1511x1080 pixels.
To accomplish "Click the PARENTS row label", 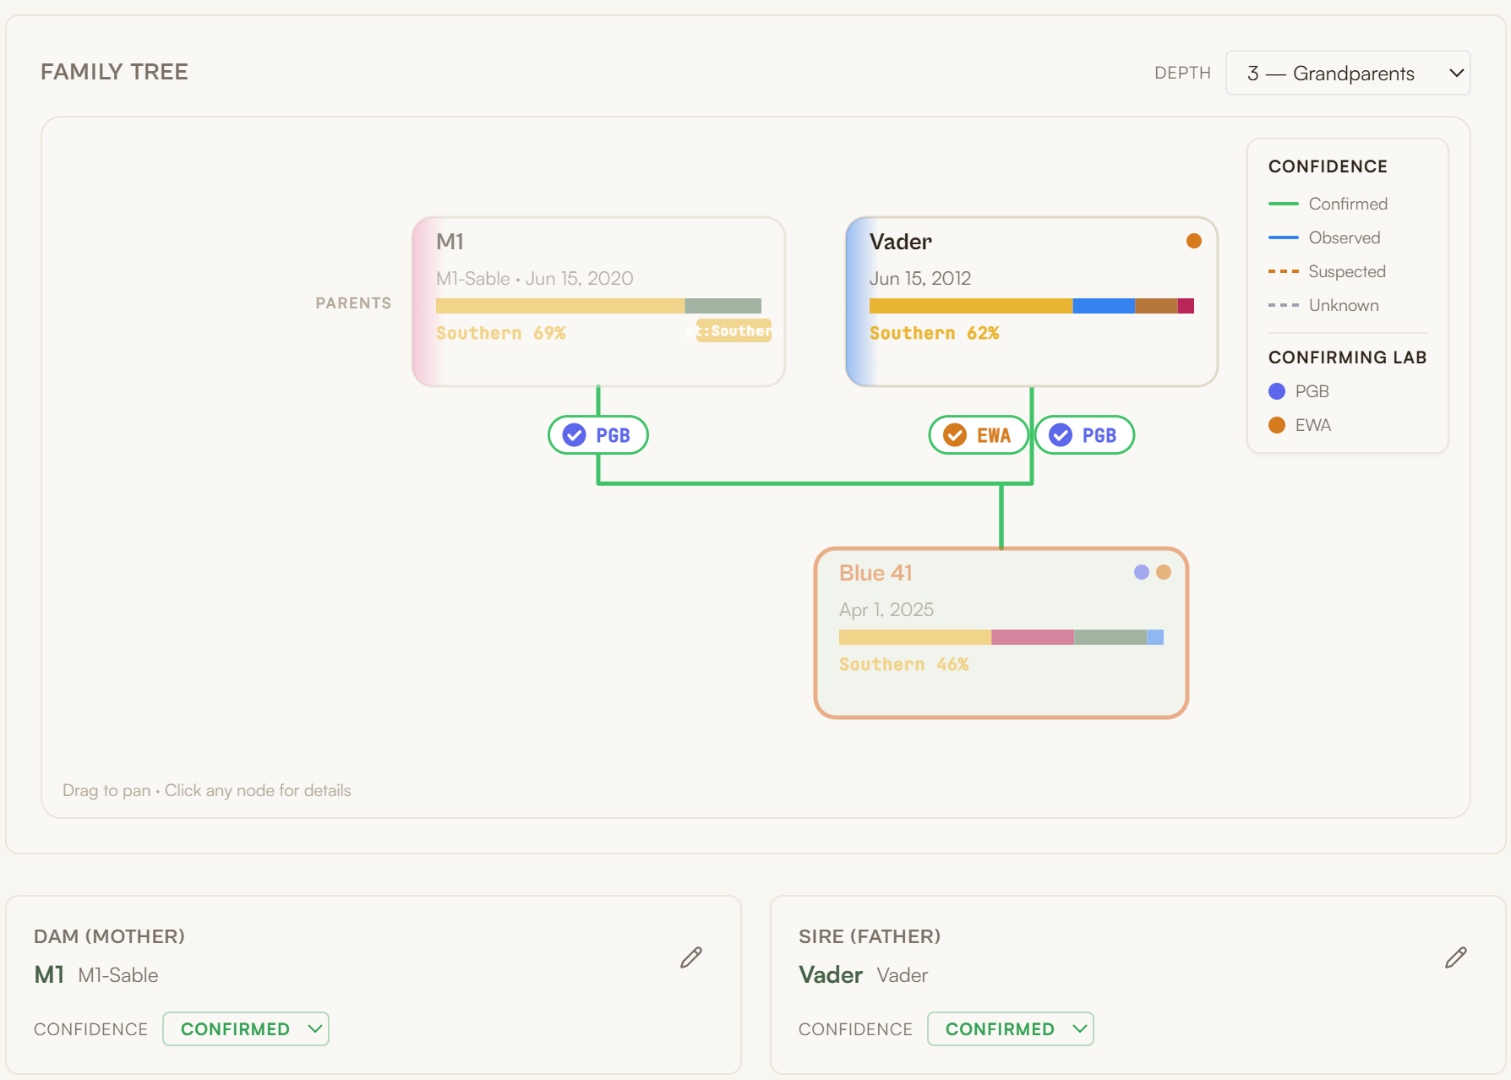I will coord(353,303).
